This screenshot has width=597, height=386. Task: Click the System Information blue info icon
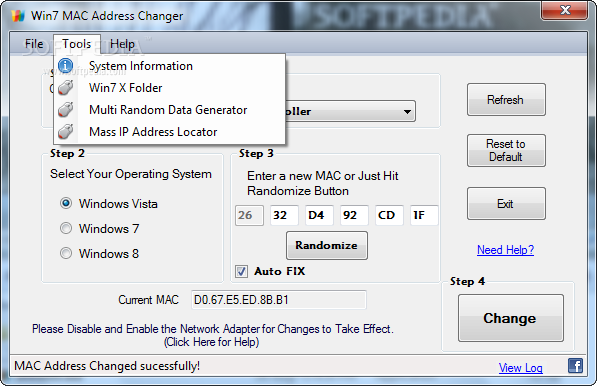[65, 65]
